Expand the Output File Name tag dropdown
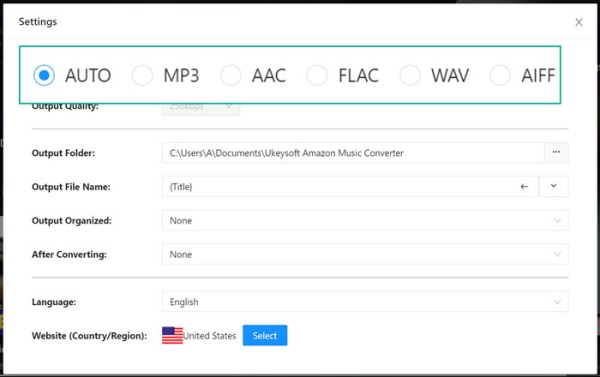This screenshot has width=600, height=377. click(x=553, y=186)
